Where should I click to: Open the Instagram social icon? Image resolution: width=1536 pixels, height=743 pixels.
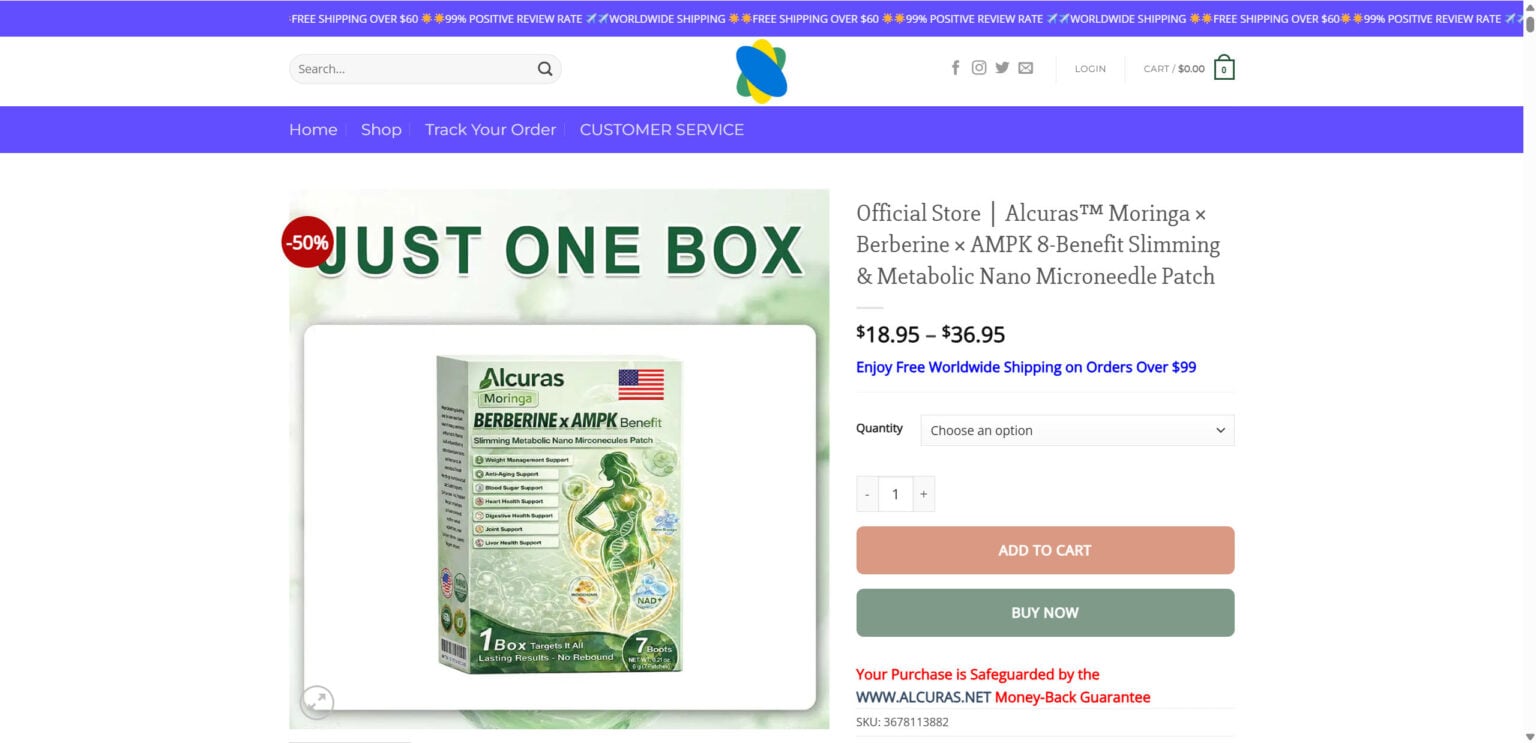point(979,68)
